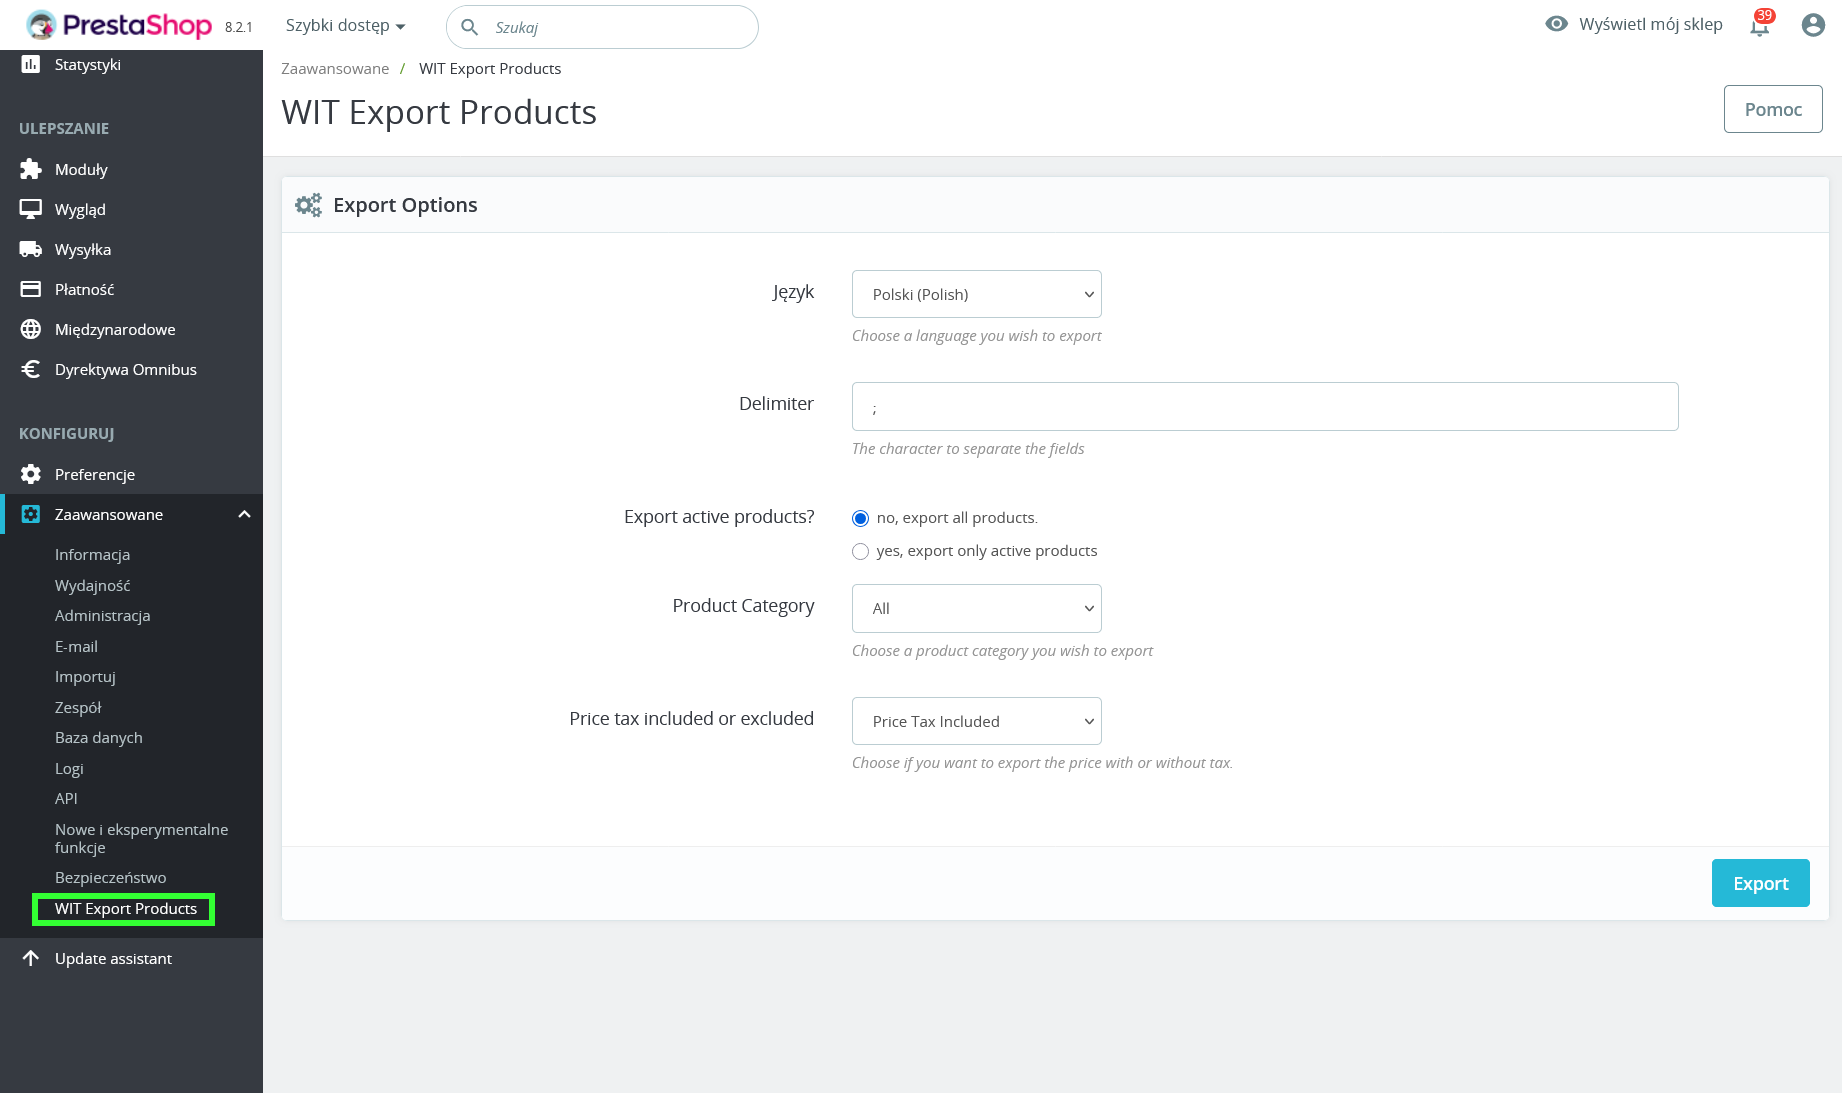Collapse the Zaawansowane menu chevron
Image resolution: width=1842 pixels, height=1093 pixels.
tap(244, 514)
